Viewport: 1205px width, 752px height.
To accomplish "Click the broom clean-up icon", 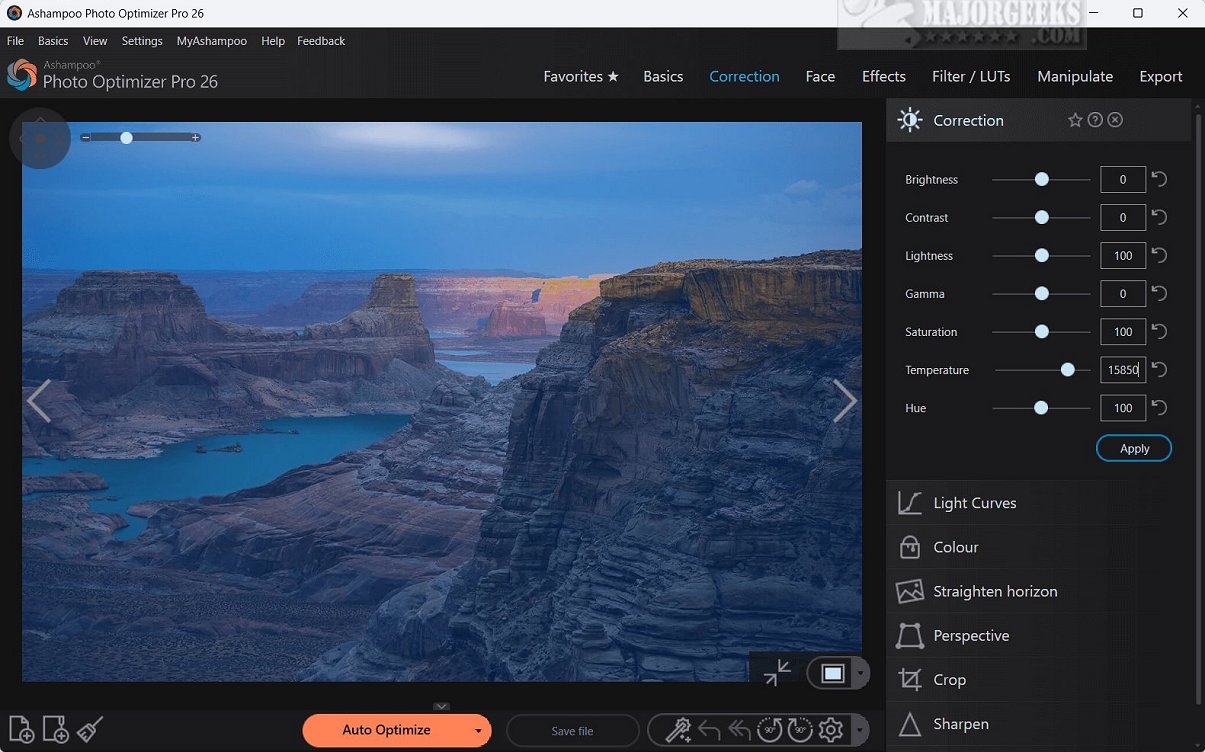I will click(90, 730).
